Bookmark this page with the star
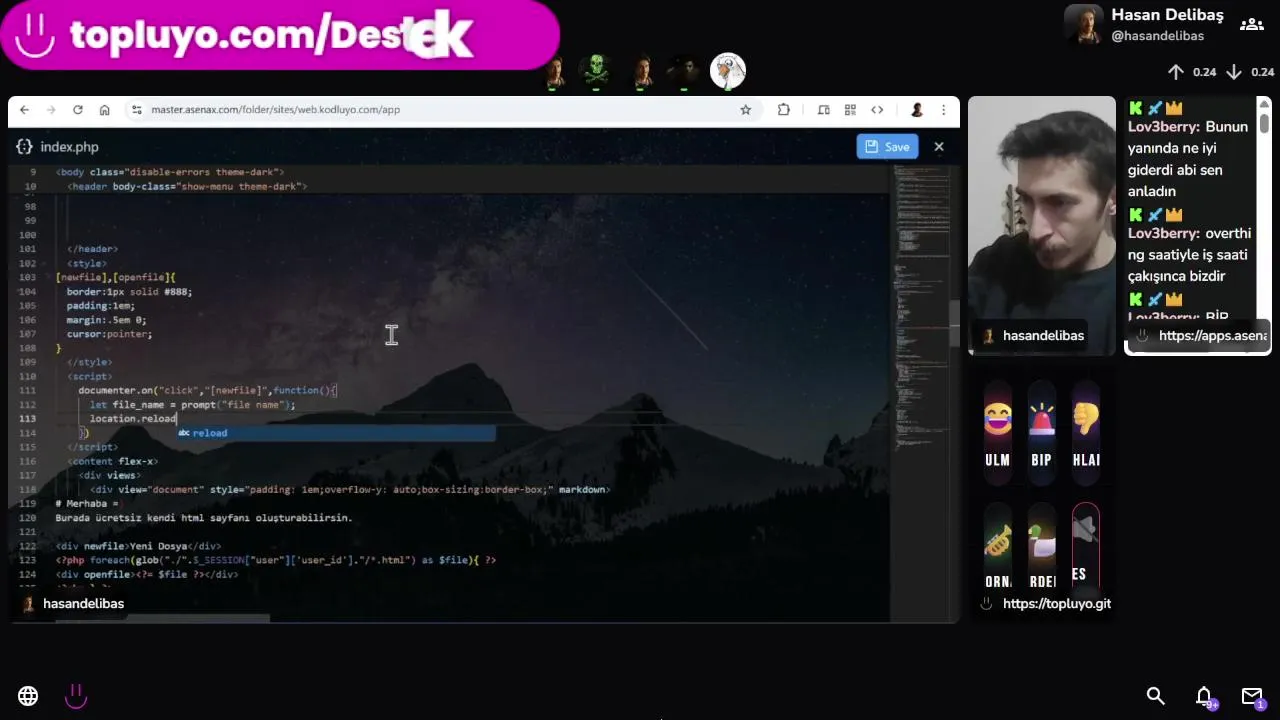The width and height of the screenshot is (1280, 720). (745, 110)
